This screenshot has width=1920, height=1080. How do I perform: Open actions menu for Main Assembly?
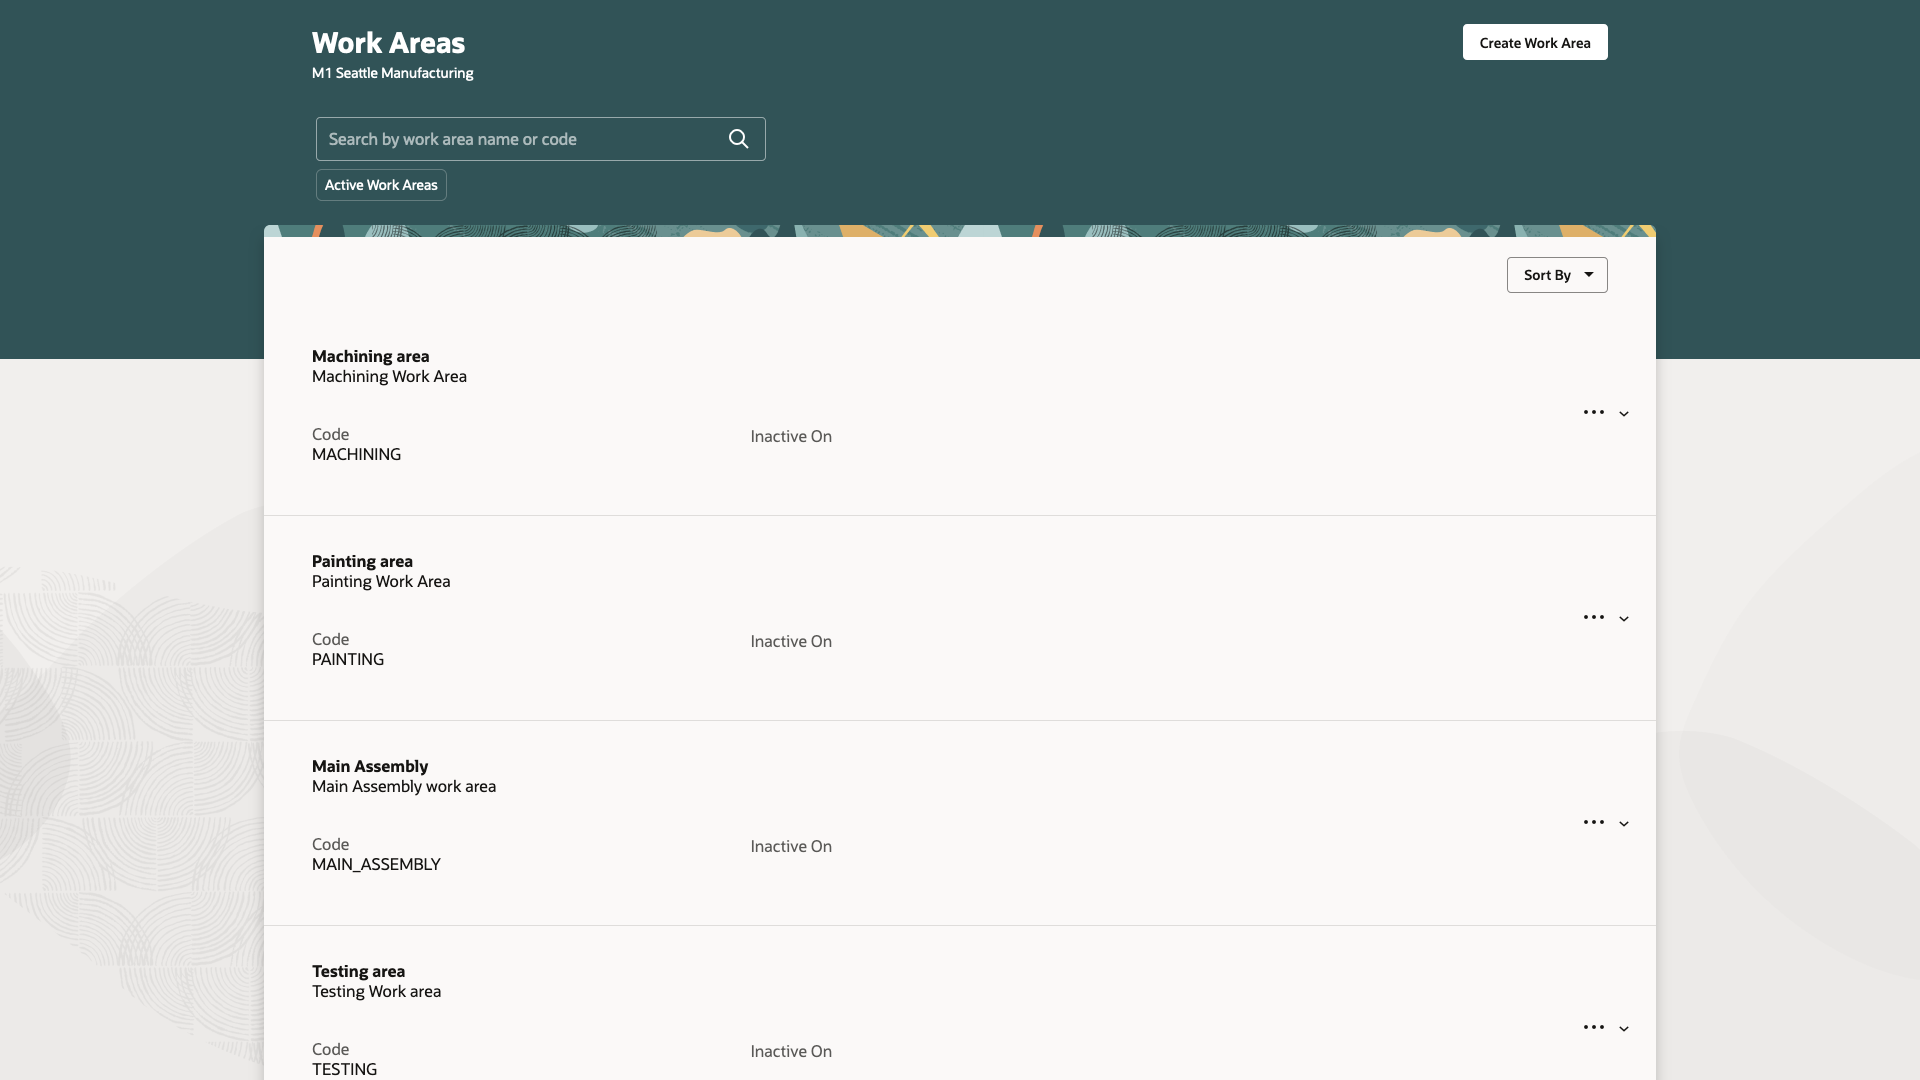[x=1593, y=822]
